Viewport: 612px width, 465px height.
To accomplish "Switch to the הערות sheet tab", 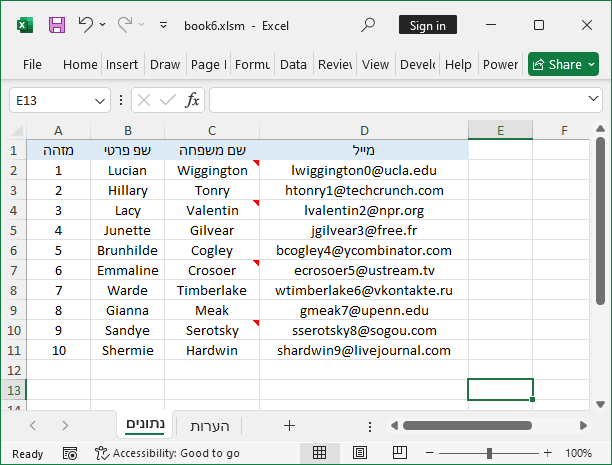I will (x=210, y=426).
